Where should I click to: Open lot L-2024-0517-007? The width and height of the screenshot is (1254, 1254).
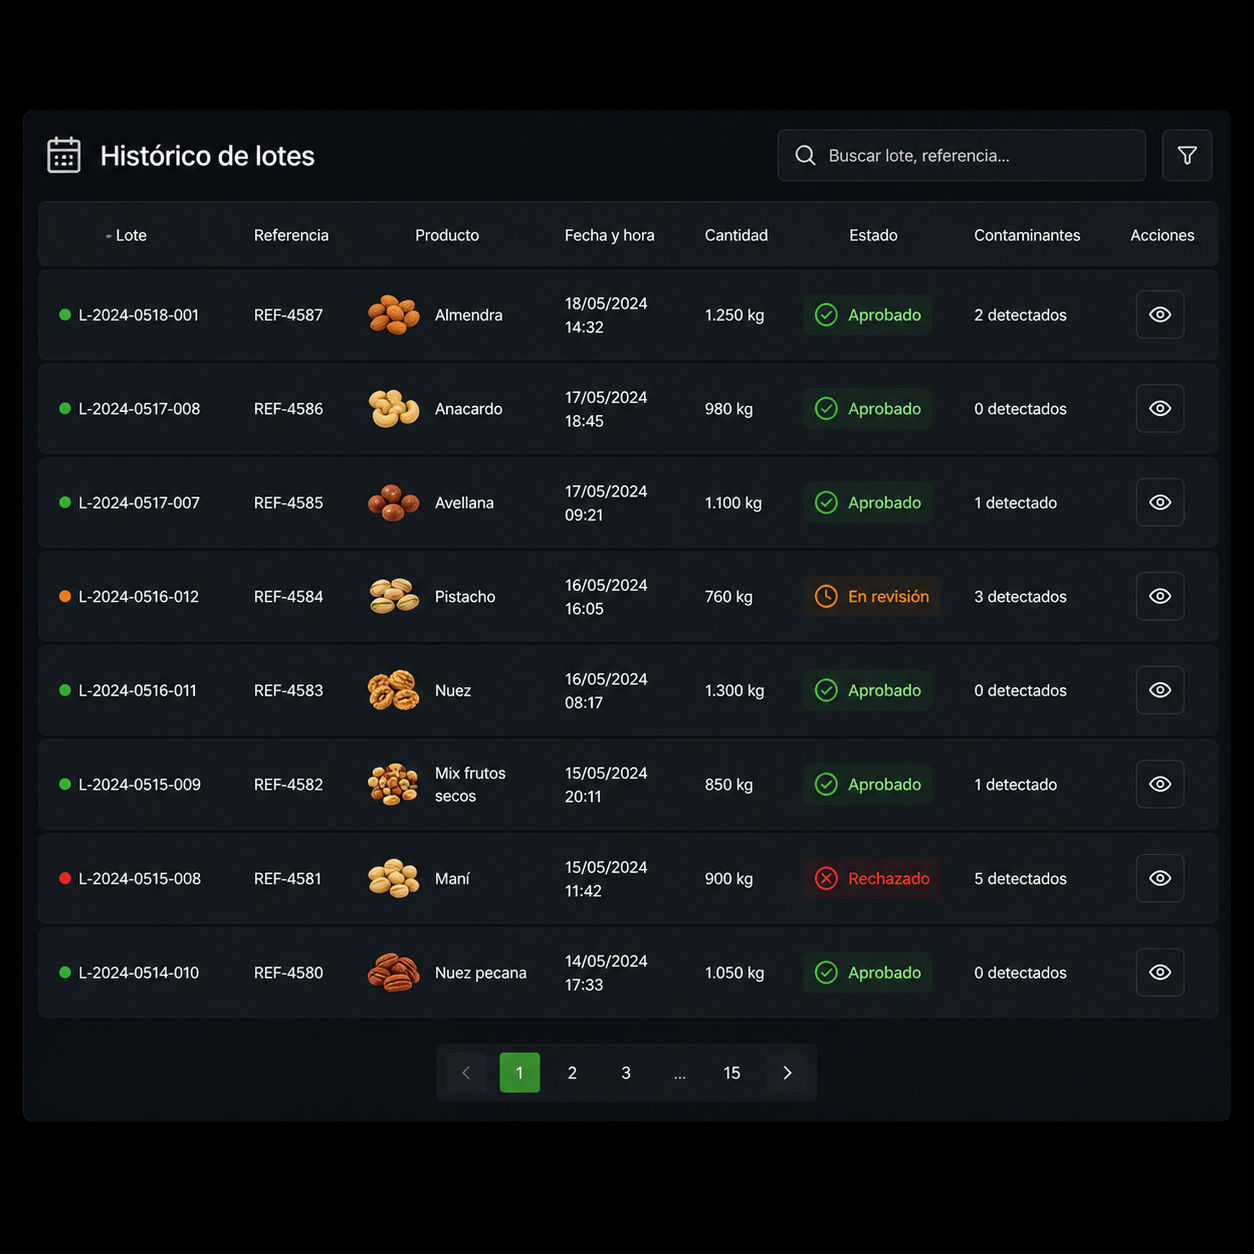coord(139,503)
